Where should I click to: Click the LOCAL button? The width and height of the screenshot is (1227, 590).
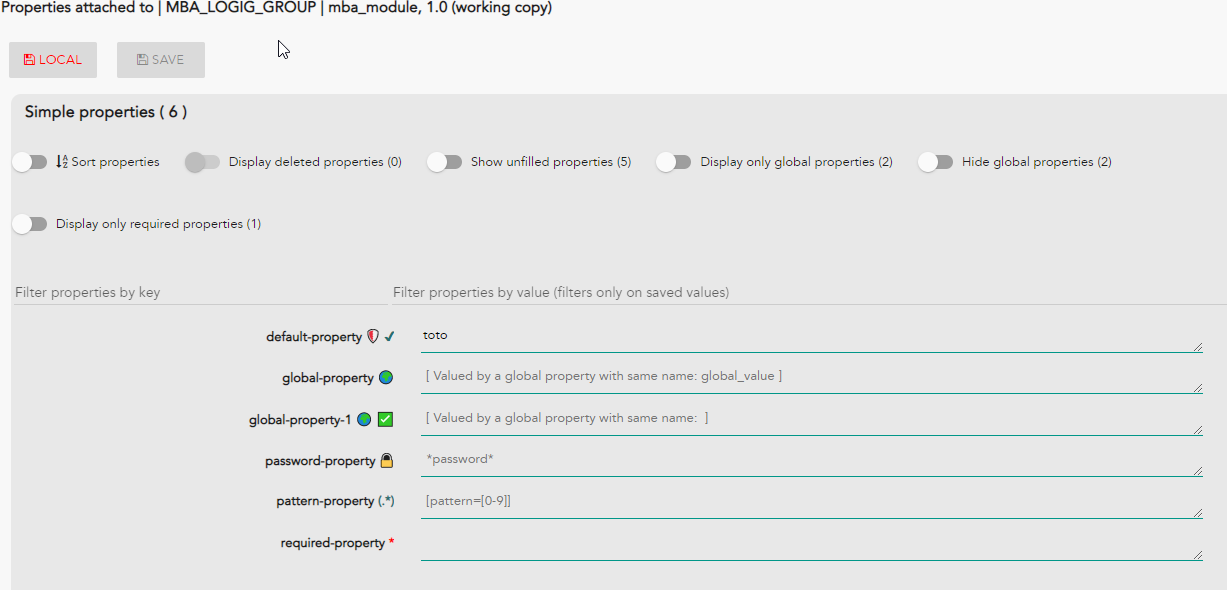point(53,60)
